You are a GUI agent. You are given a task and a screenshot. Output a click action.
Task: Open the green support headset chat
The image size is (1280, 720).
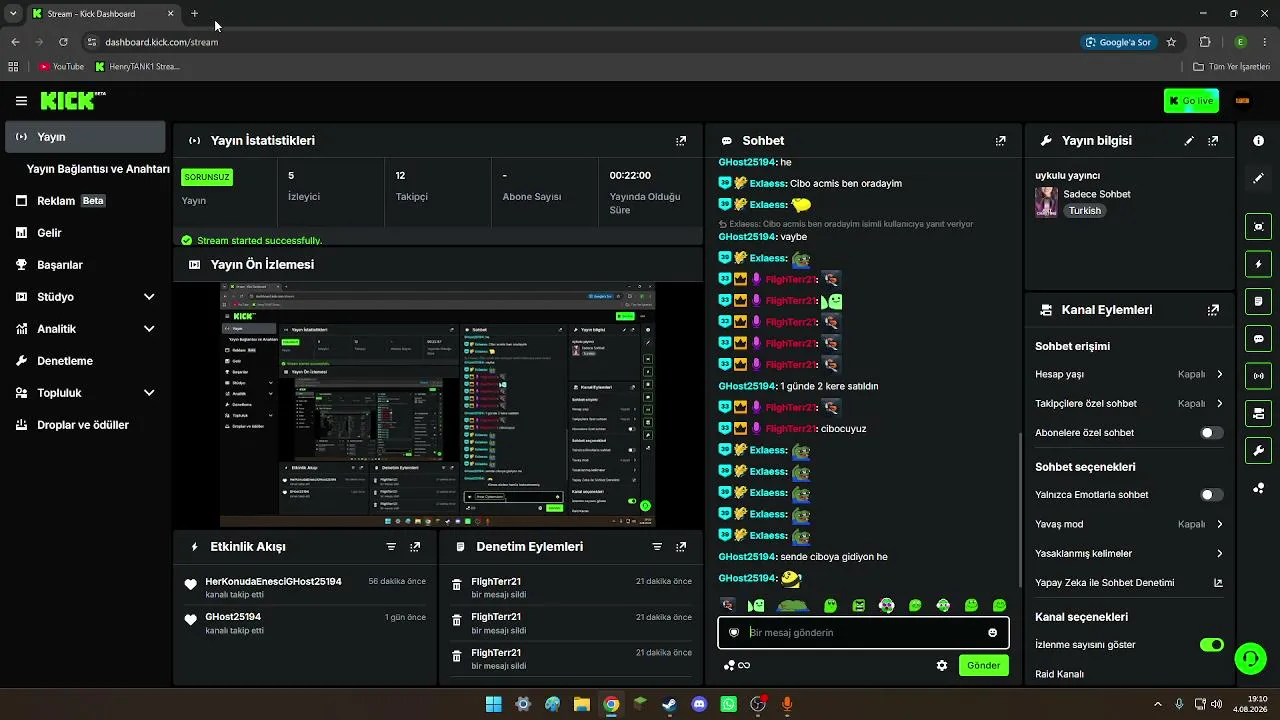tap(1250, 658)
